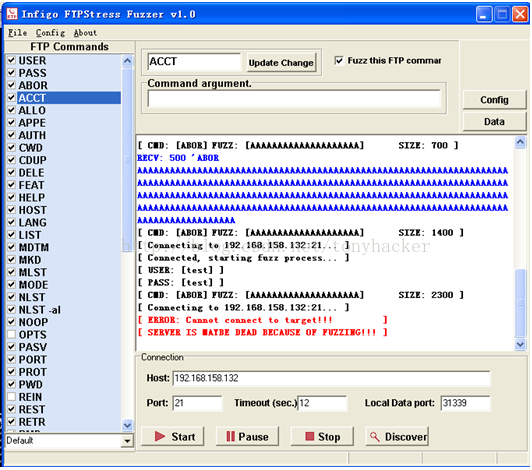532x470 pixels.
Task: Select HOST in the command list
Action: [x=32, y=210]
